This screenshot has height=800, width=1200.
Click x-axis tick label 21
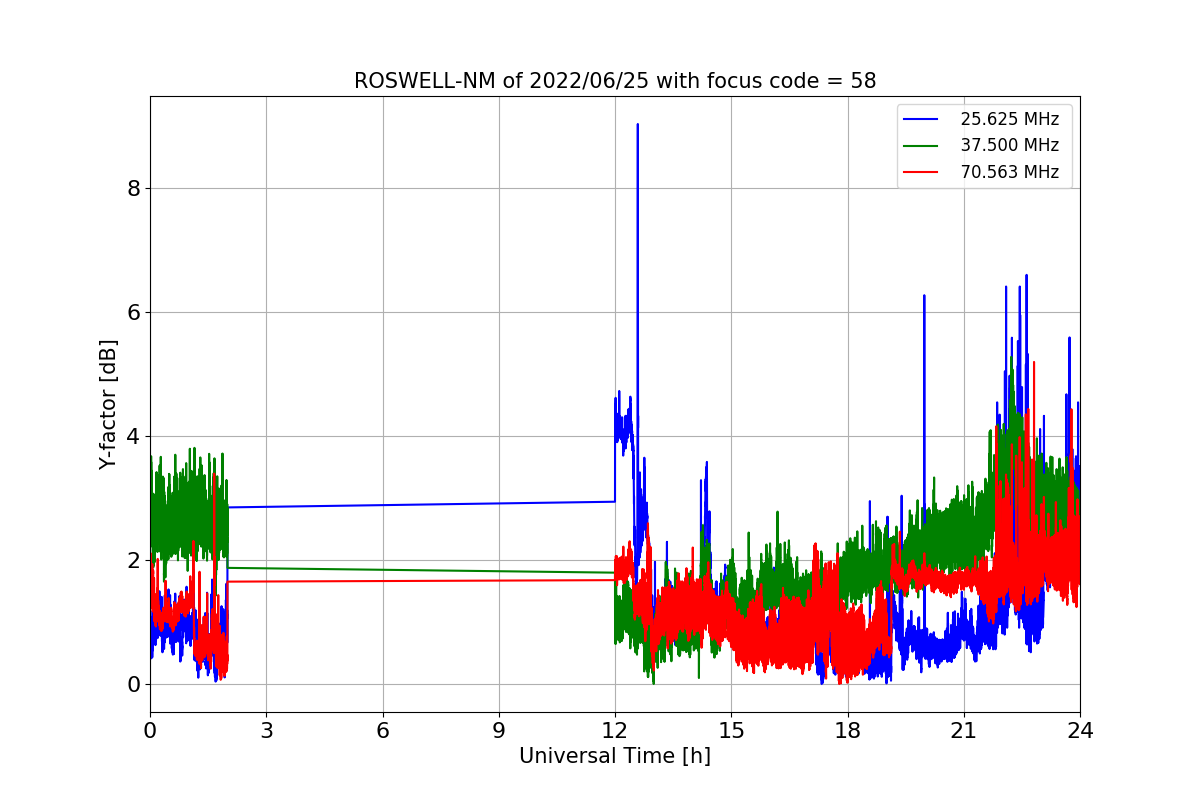pyautogui.click(x=964, y=730)
